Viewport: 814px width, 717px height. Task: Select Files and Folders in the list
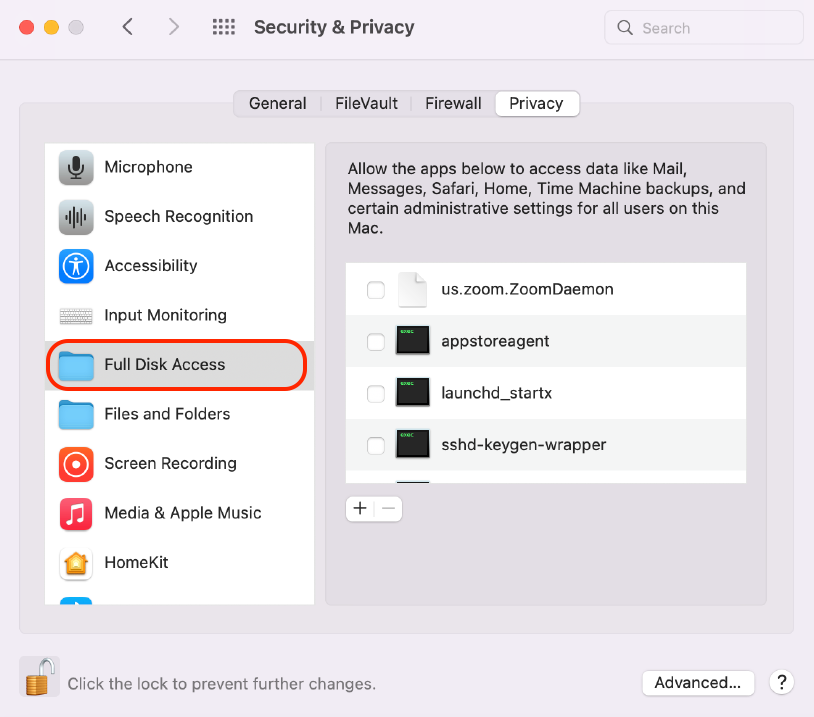[167, 414]
